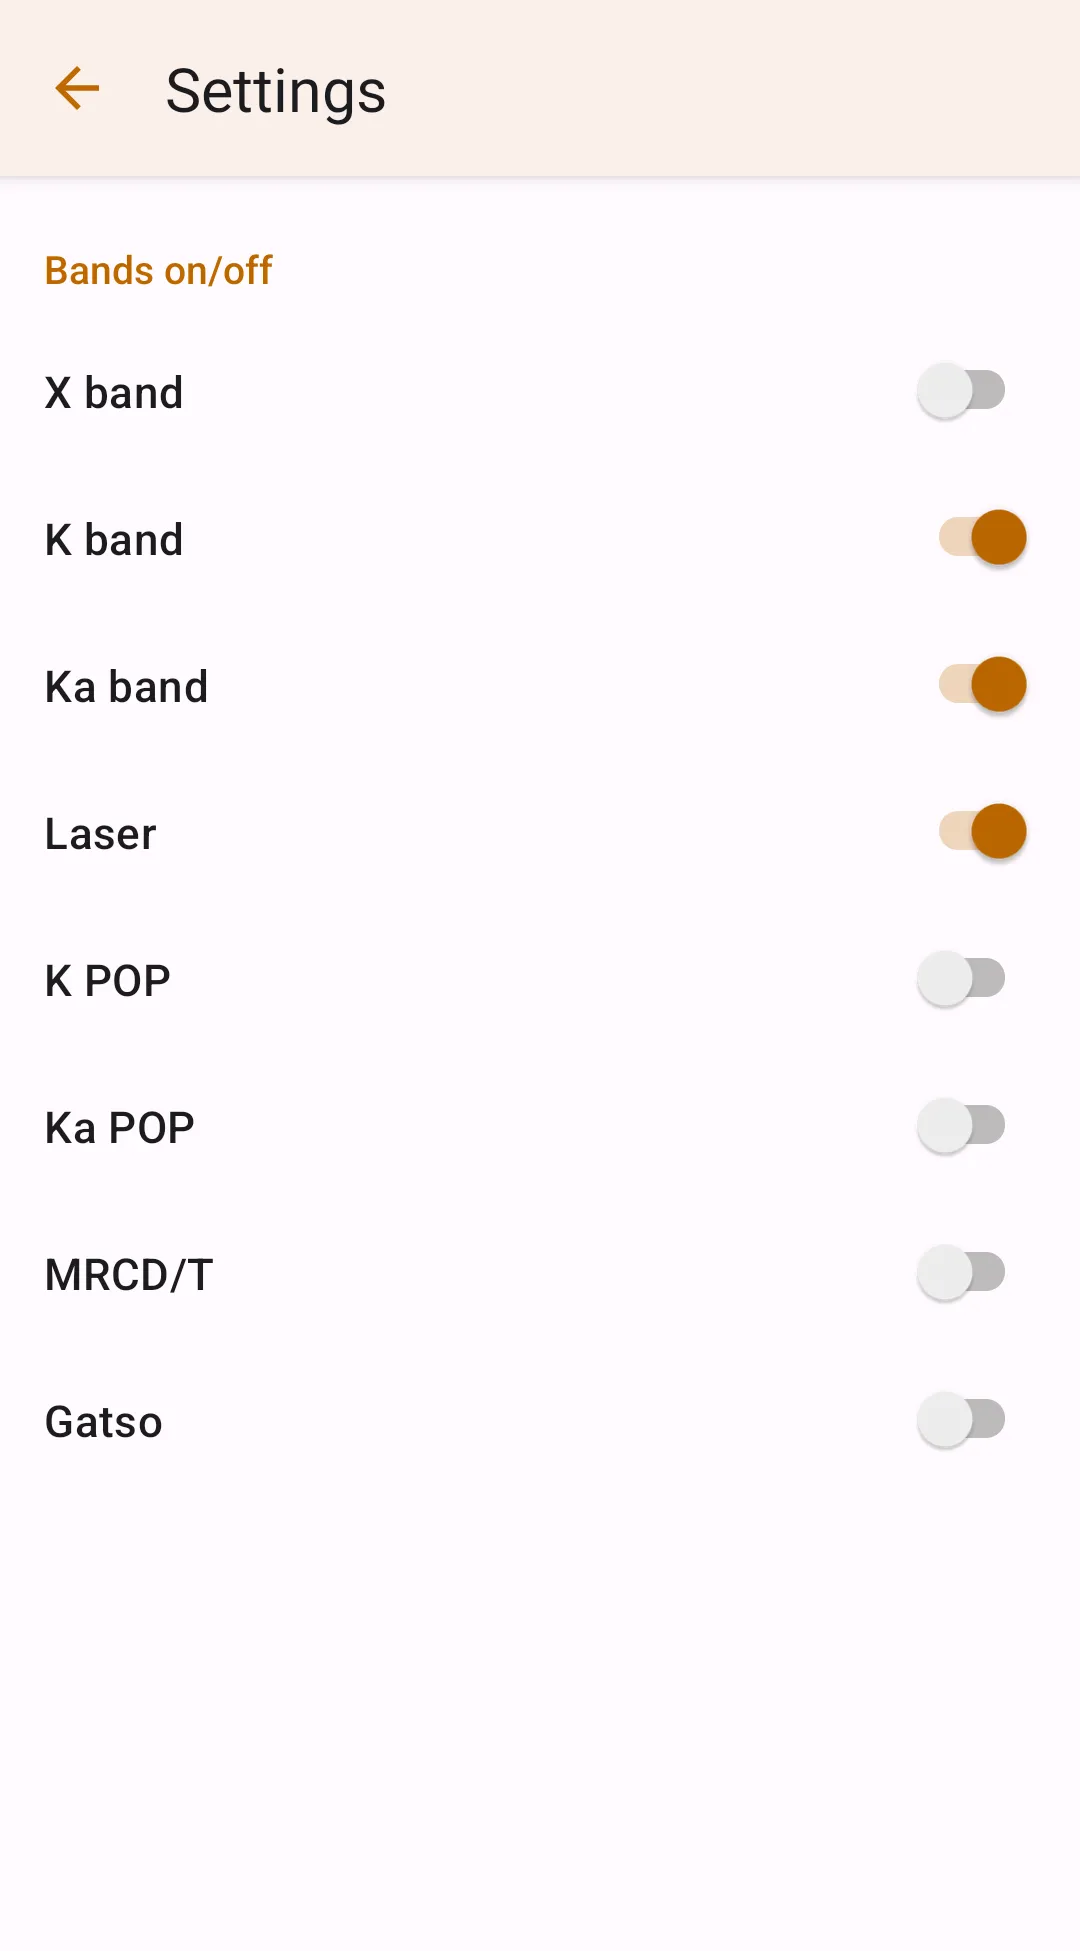Select the Ka POP text
This screenshot has width=1080, height=1951.
[120, 1128]
